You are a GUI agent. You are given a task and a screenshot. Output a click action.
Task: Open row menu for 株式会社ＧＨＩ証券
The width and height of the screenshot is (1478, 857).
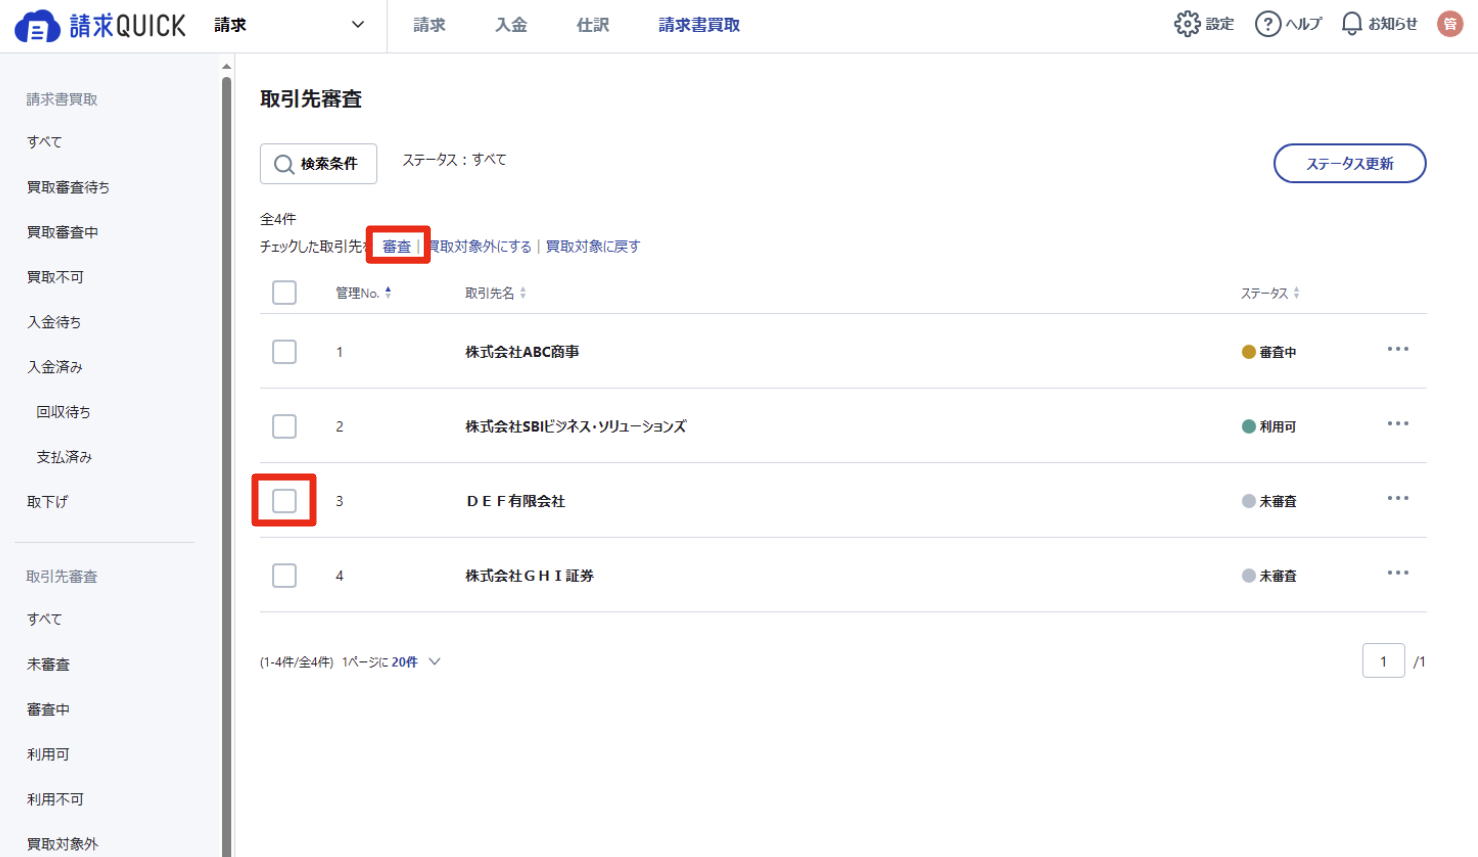pyautogui.click(x=1398, y=573)
